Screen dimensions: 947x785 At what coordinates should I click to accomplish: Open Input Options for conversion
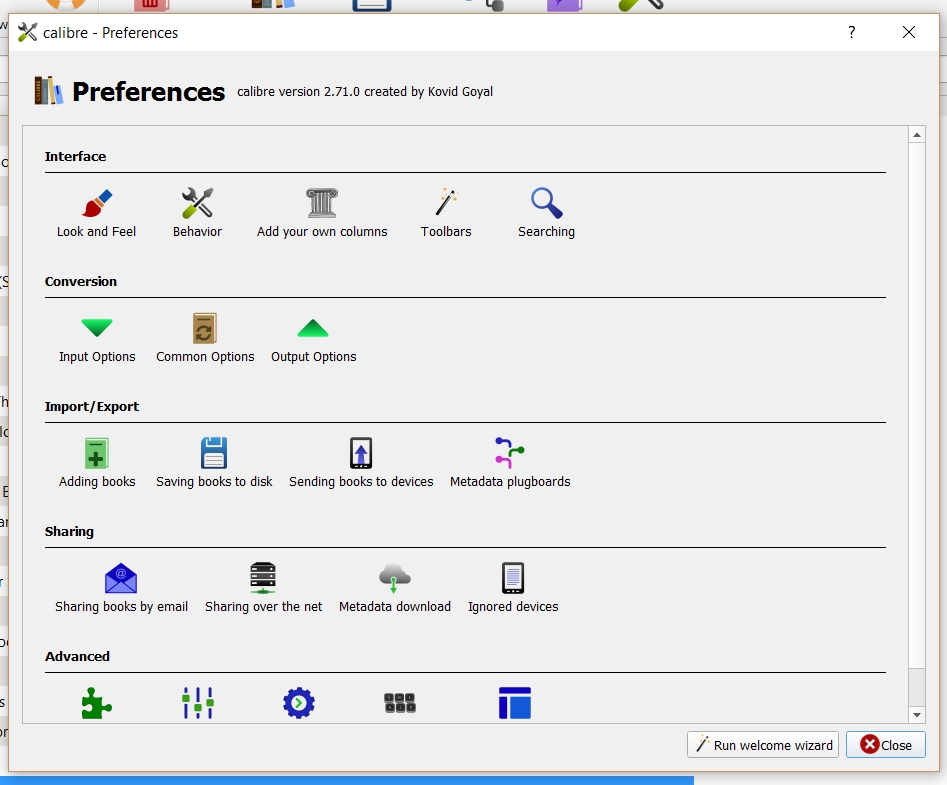[97, 339]
